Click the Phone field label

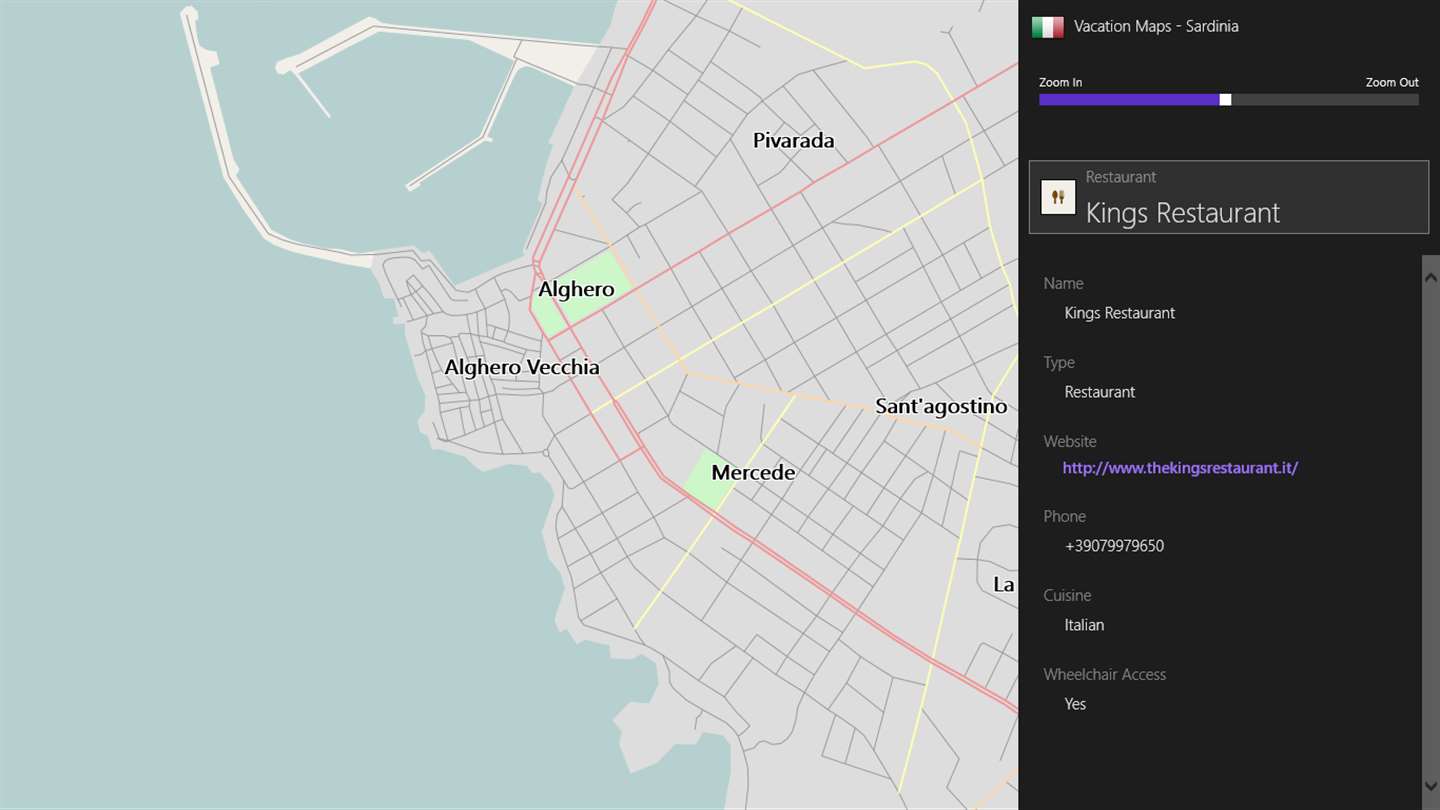1064,517
